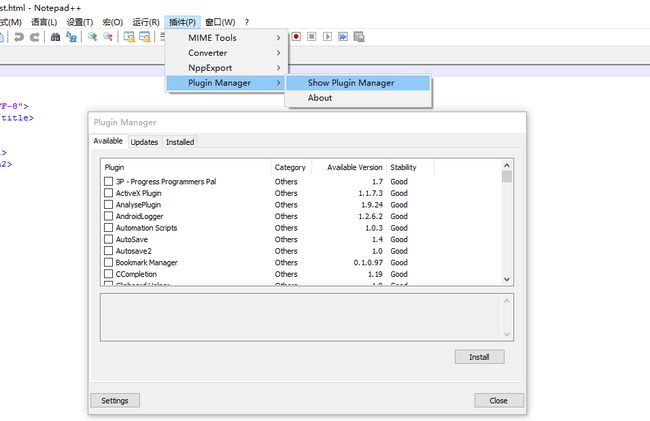Open the 窗口(W) window menu
Screen dimensions: 650x421
click(220, 22)
